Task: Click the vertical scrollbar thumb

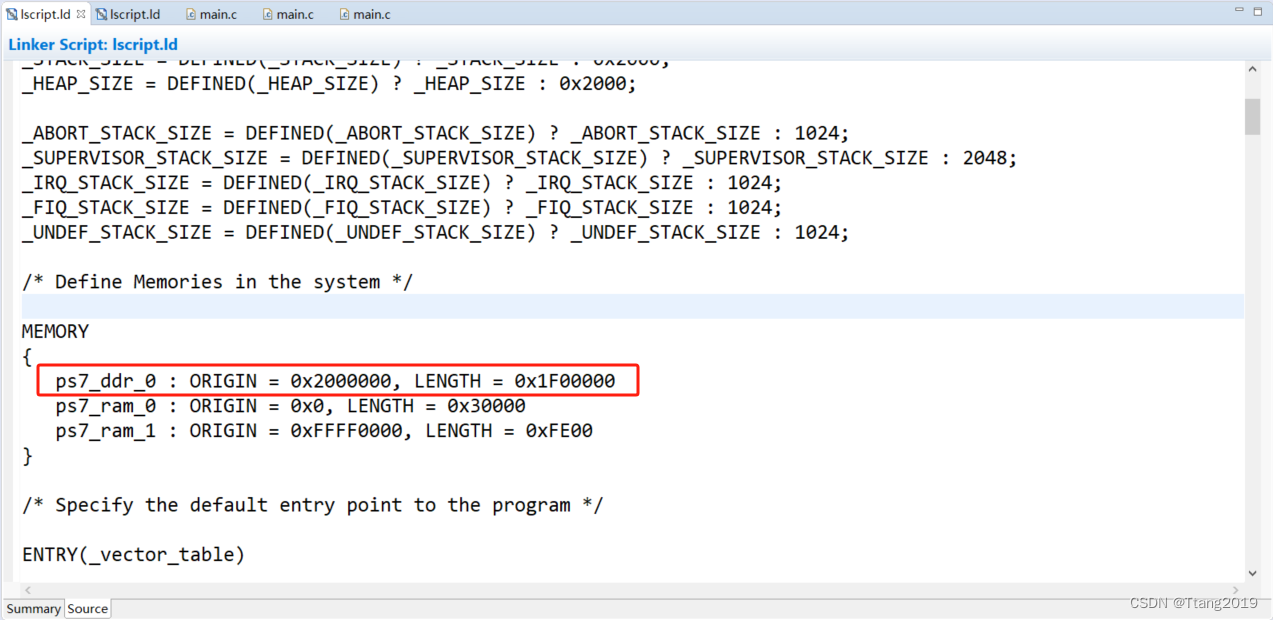Action: (1252, 116)
